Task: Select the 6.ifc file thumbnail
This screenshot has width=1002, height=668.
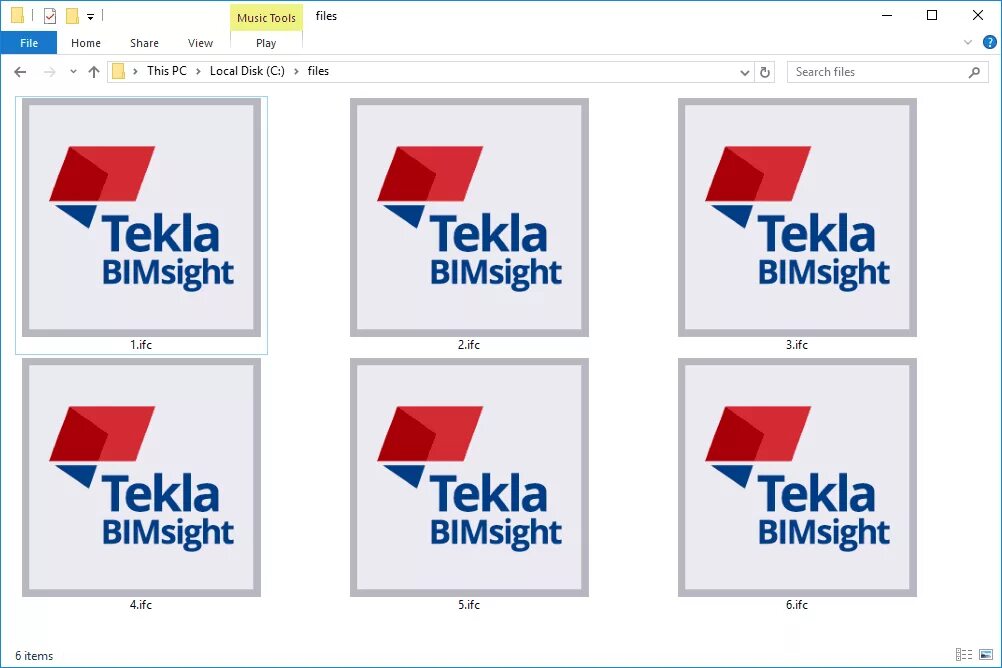Action: [797, 478]
